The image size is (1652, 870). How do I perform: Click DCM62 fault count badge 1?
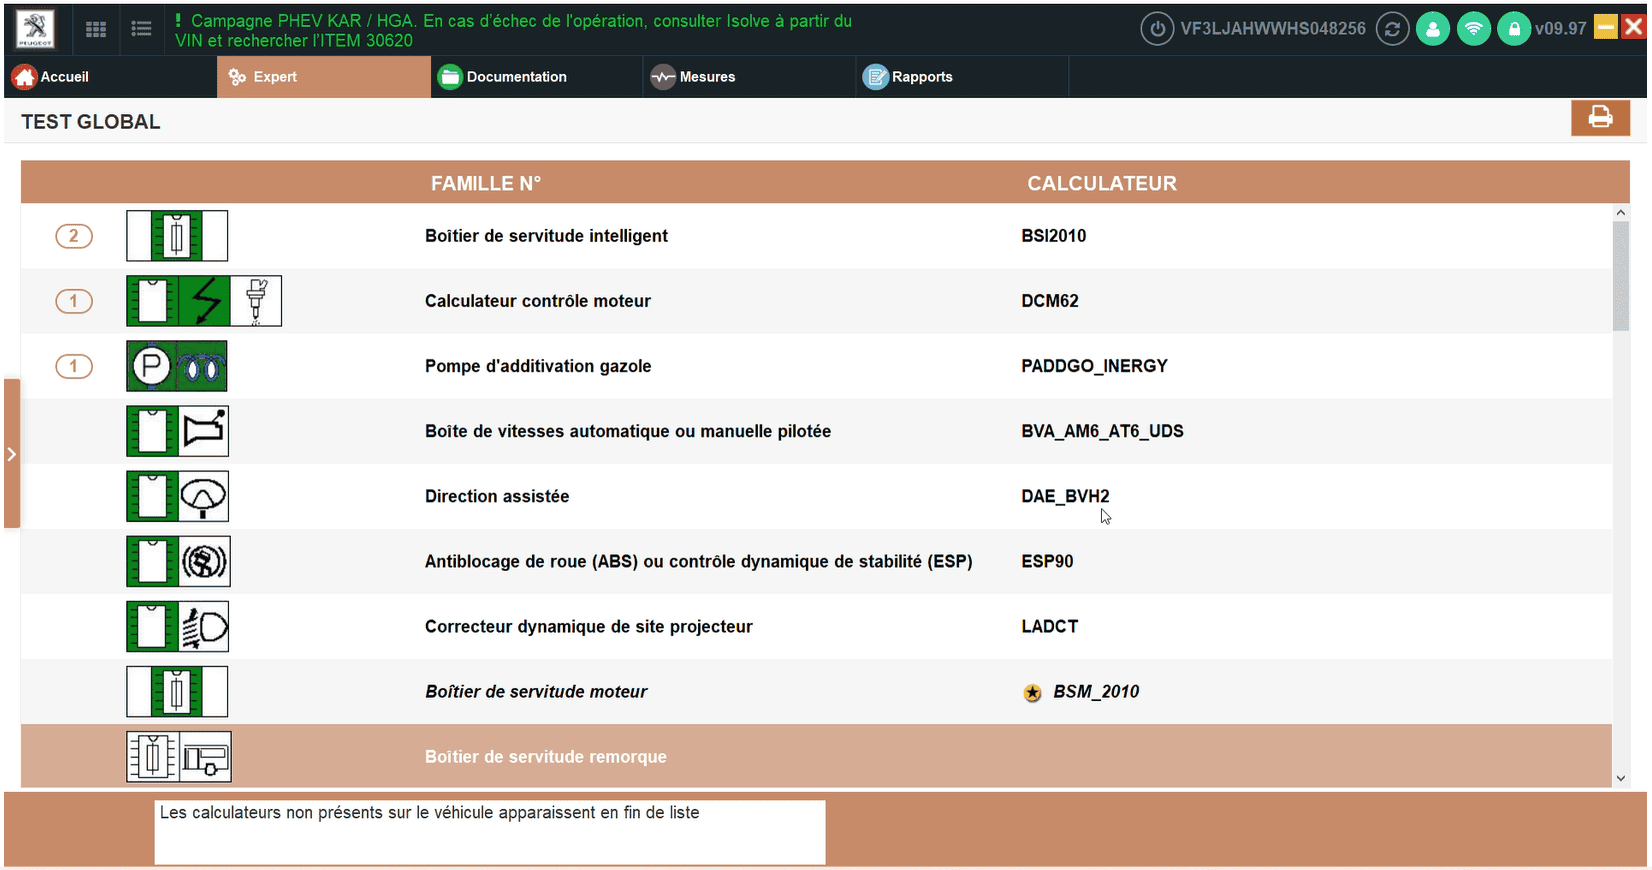[74, 301]
